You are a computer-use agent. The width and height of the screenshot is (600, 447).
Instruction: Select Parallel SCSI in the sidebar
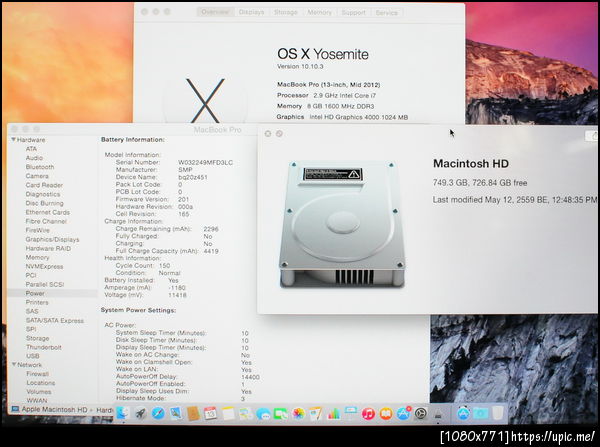coord(45,284)
